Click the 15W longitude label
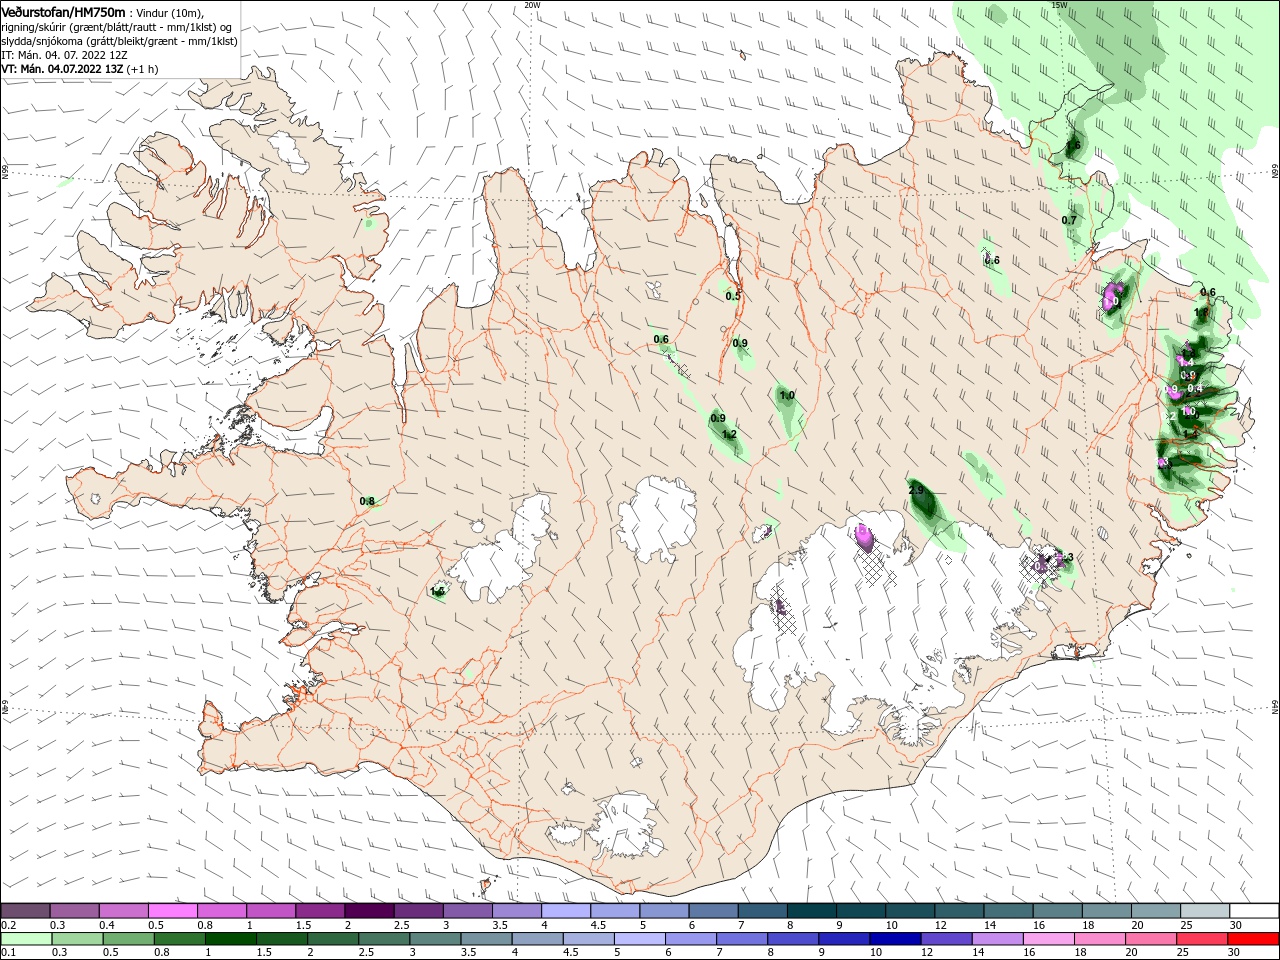Screen dimensions: 1280x960 tap(1059, 5)
